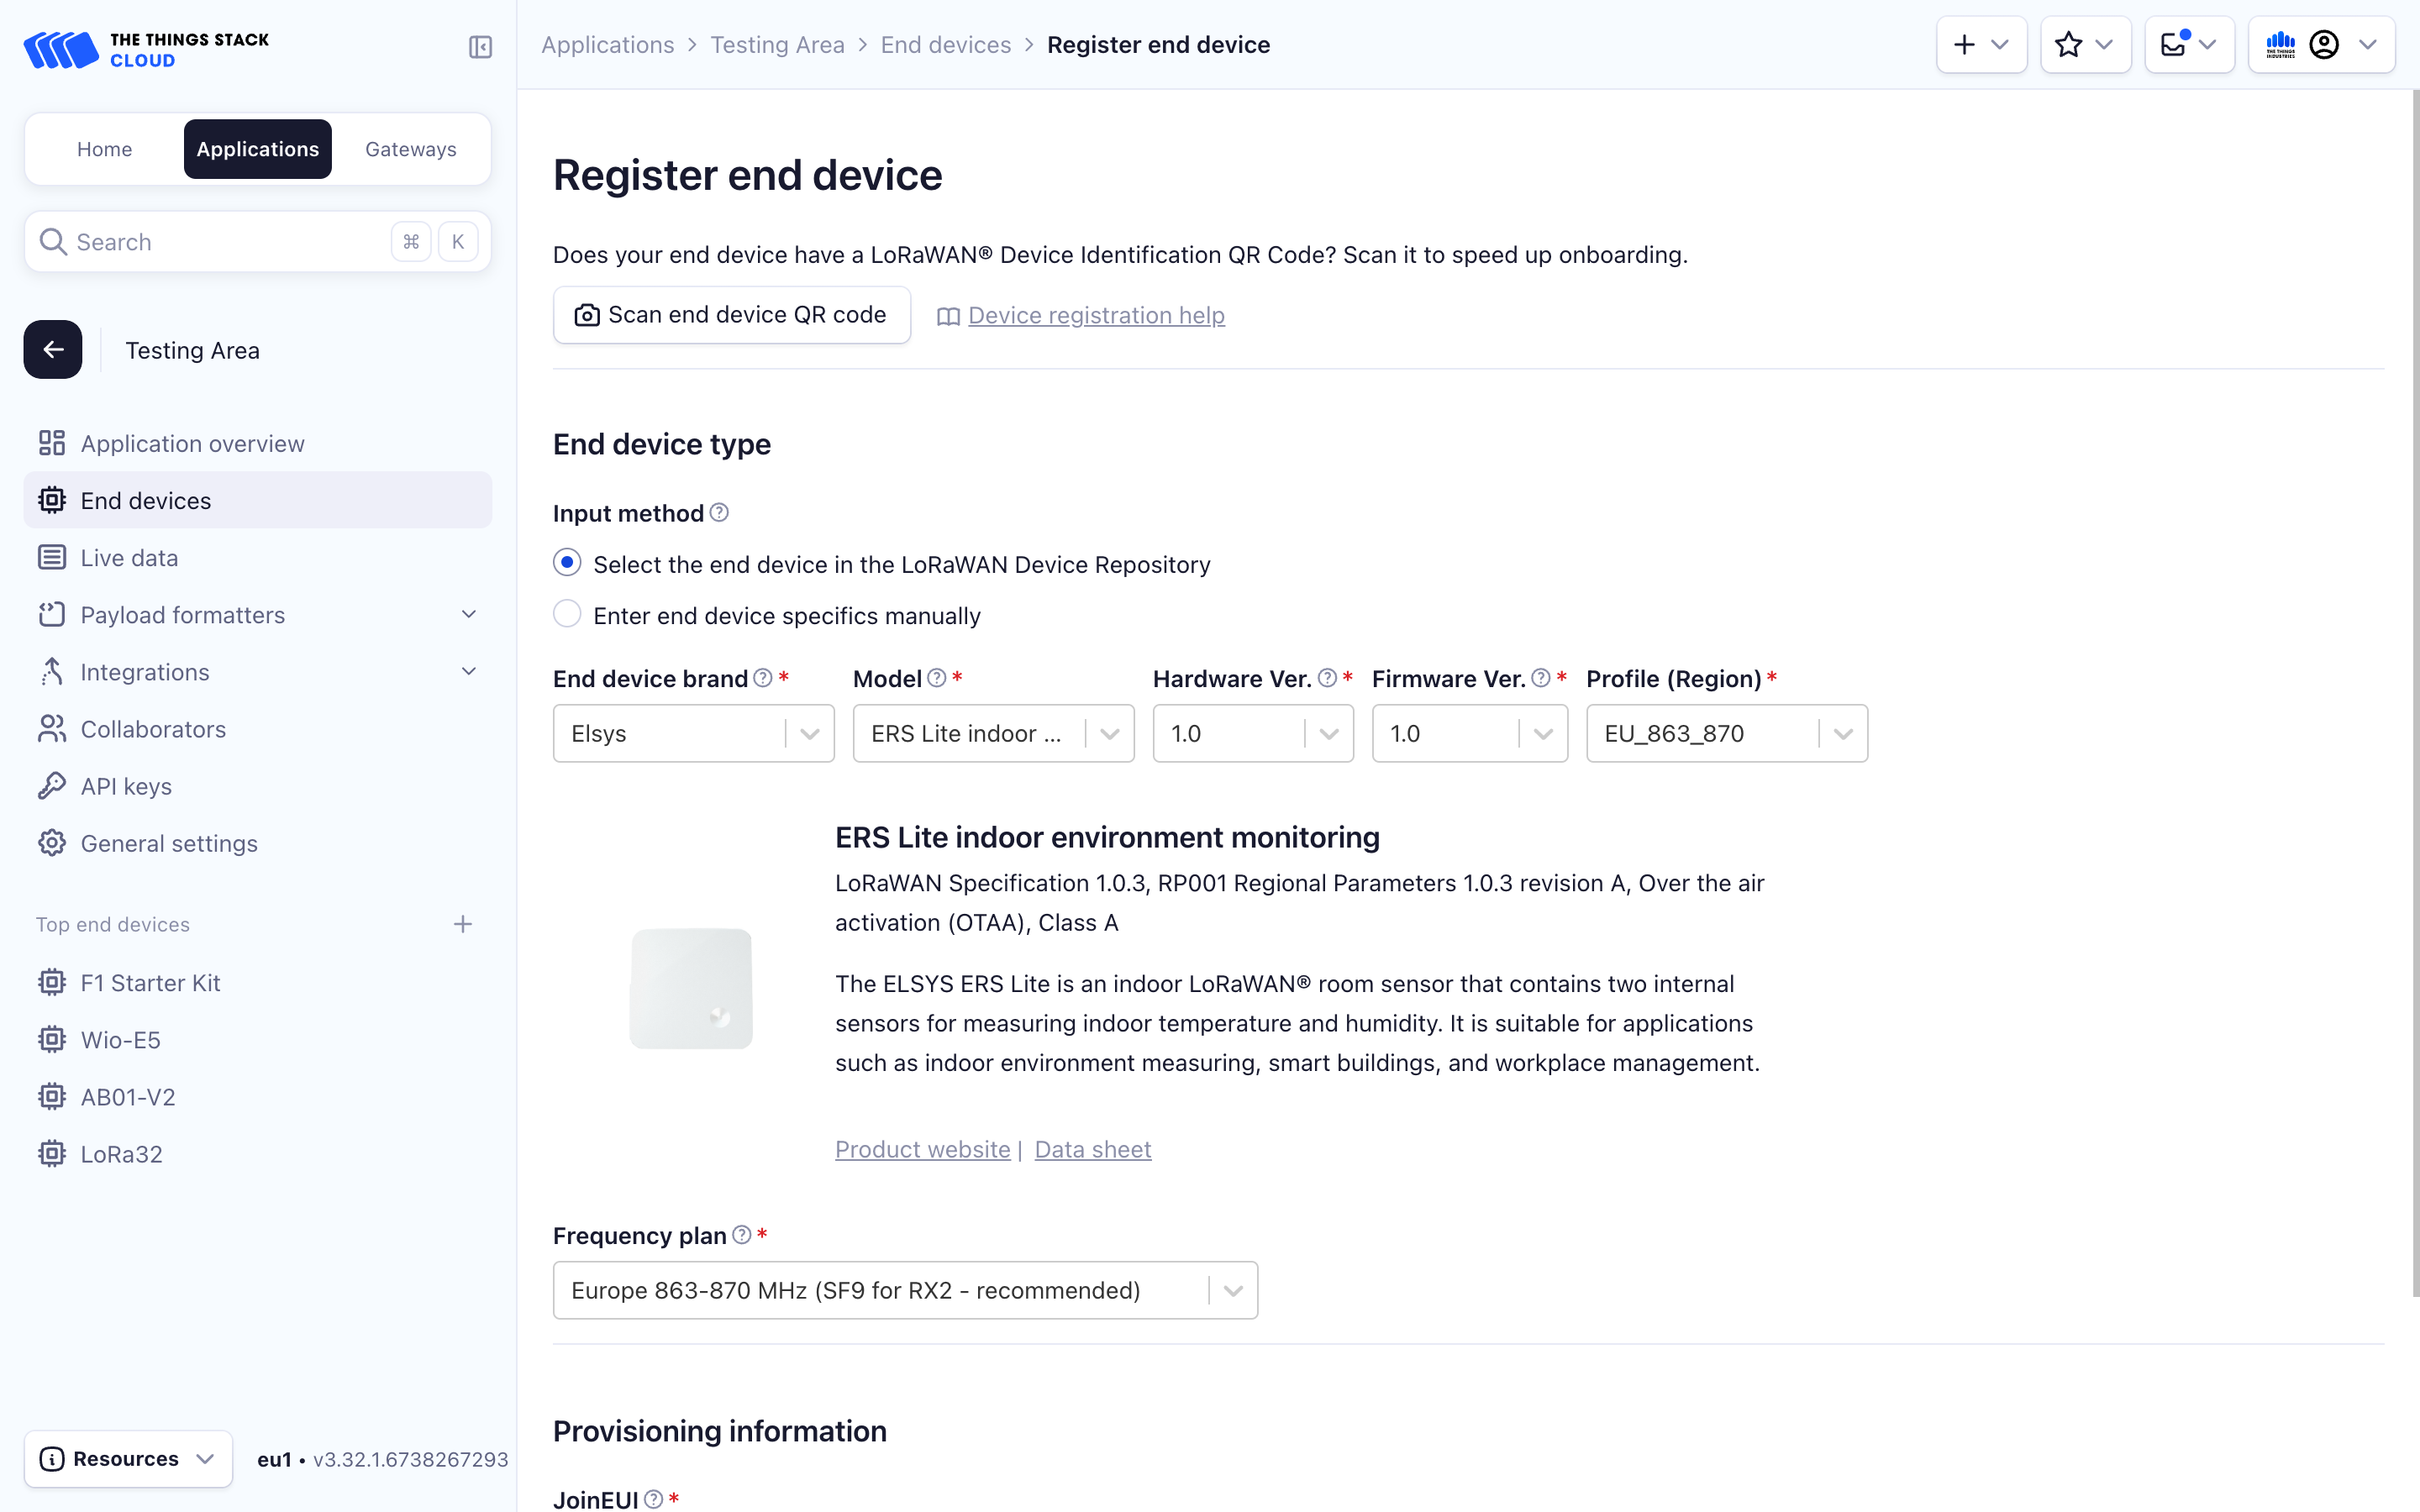Select the LoRaWAN Device Repository input method

point(567,562)
